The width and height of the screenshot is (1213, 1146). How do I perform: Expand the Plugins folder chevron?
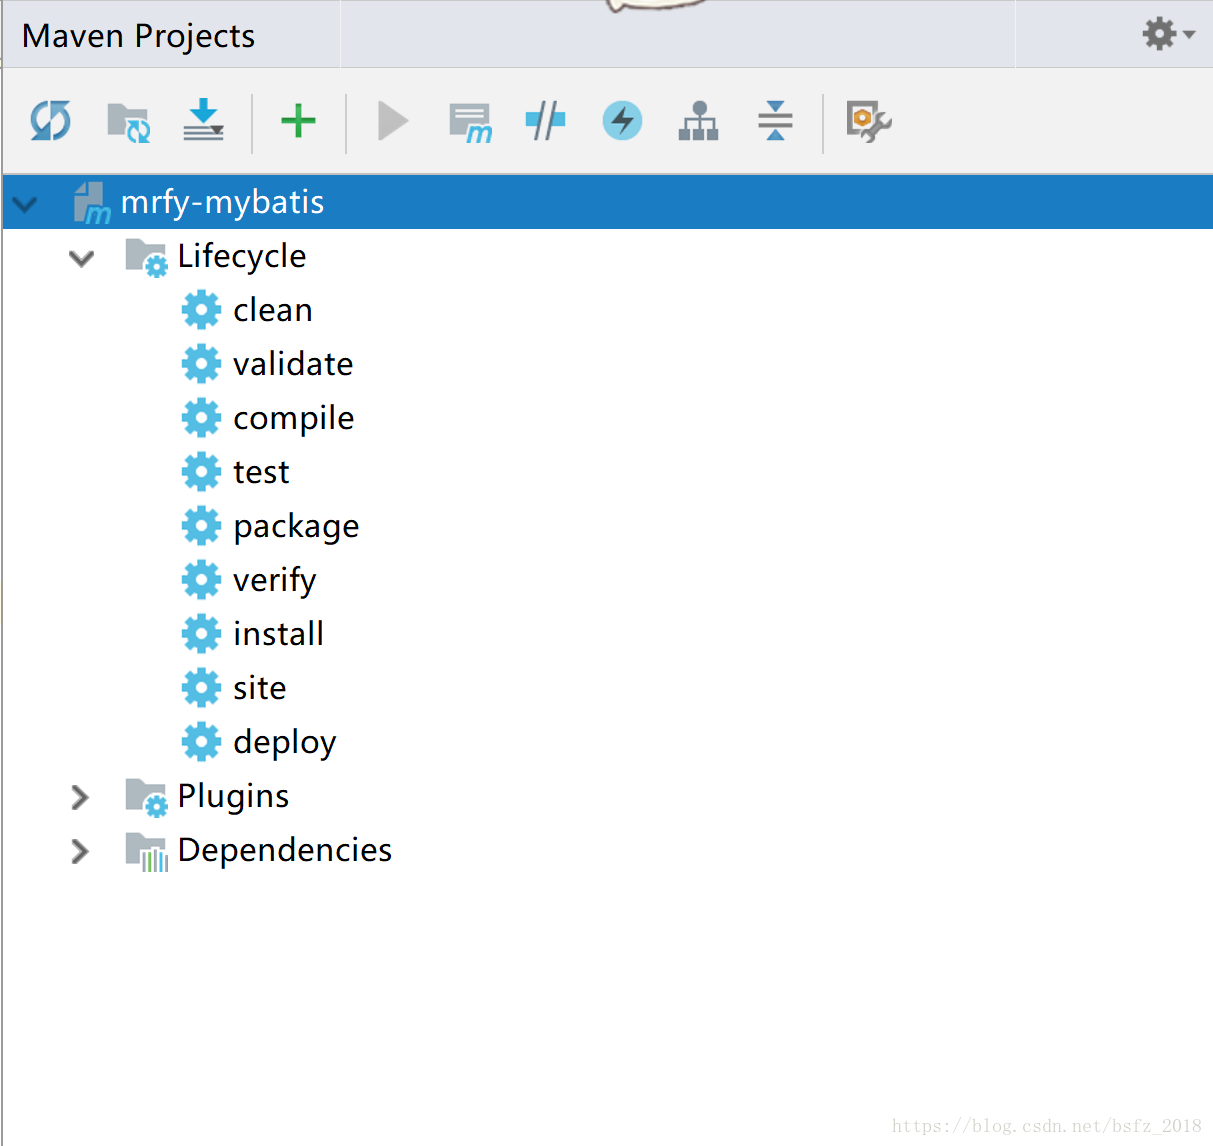80,797
